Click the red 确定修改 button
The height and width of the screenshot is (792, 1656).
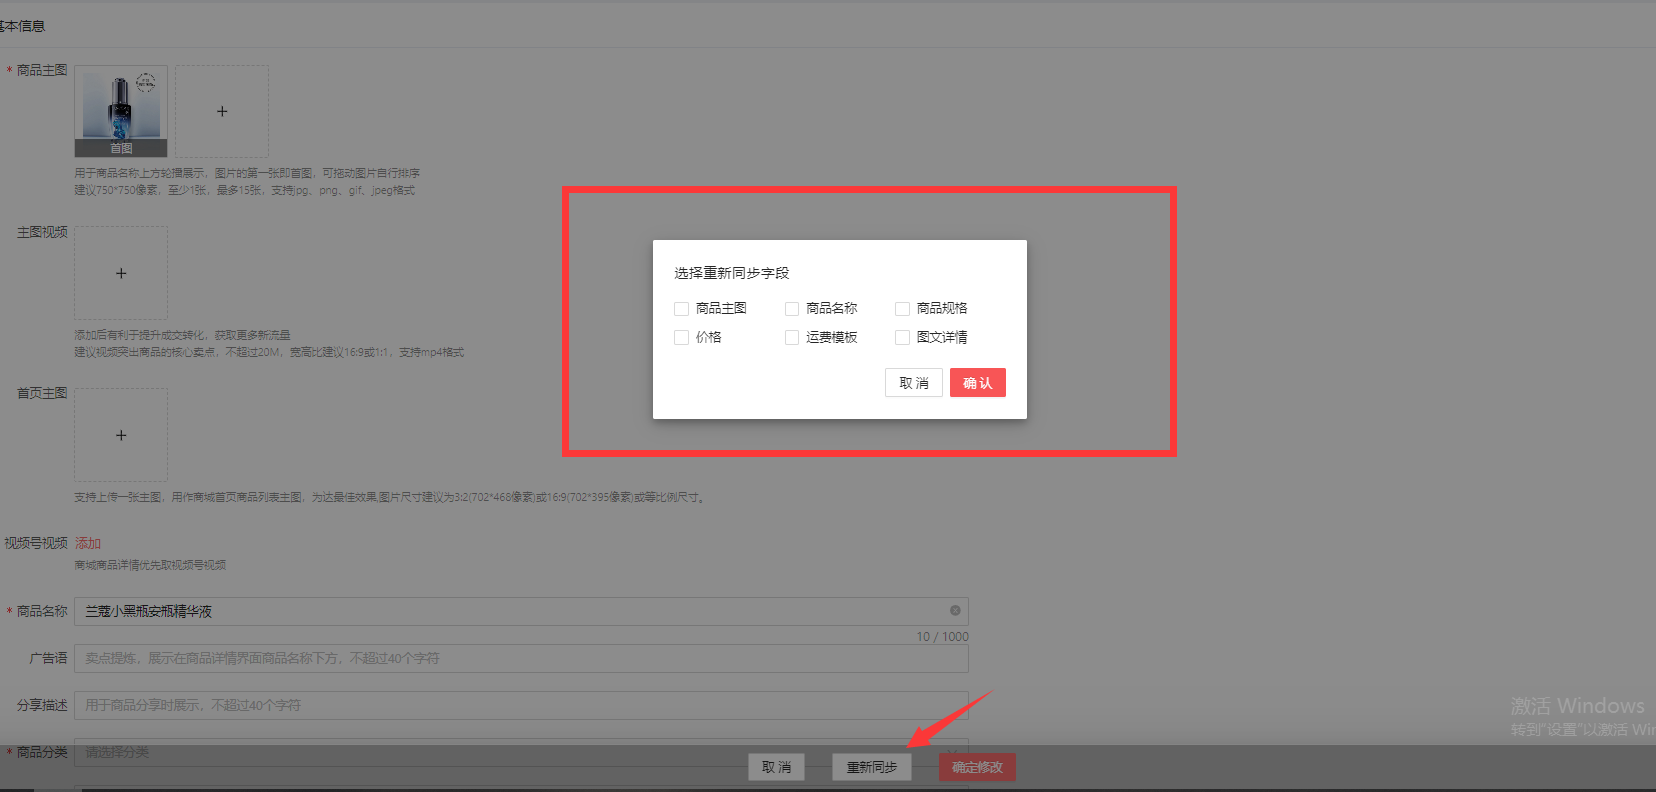coord(977,767)
